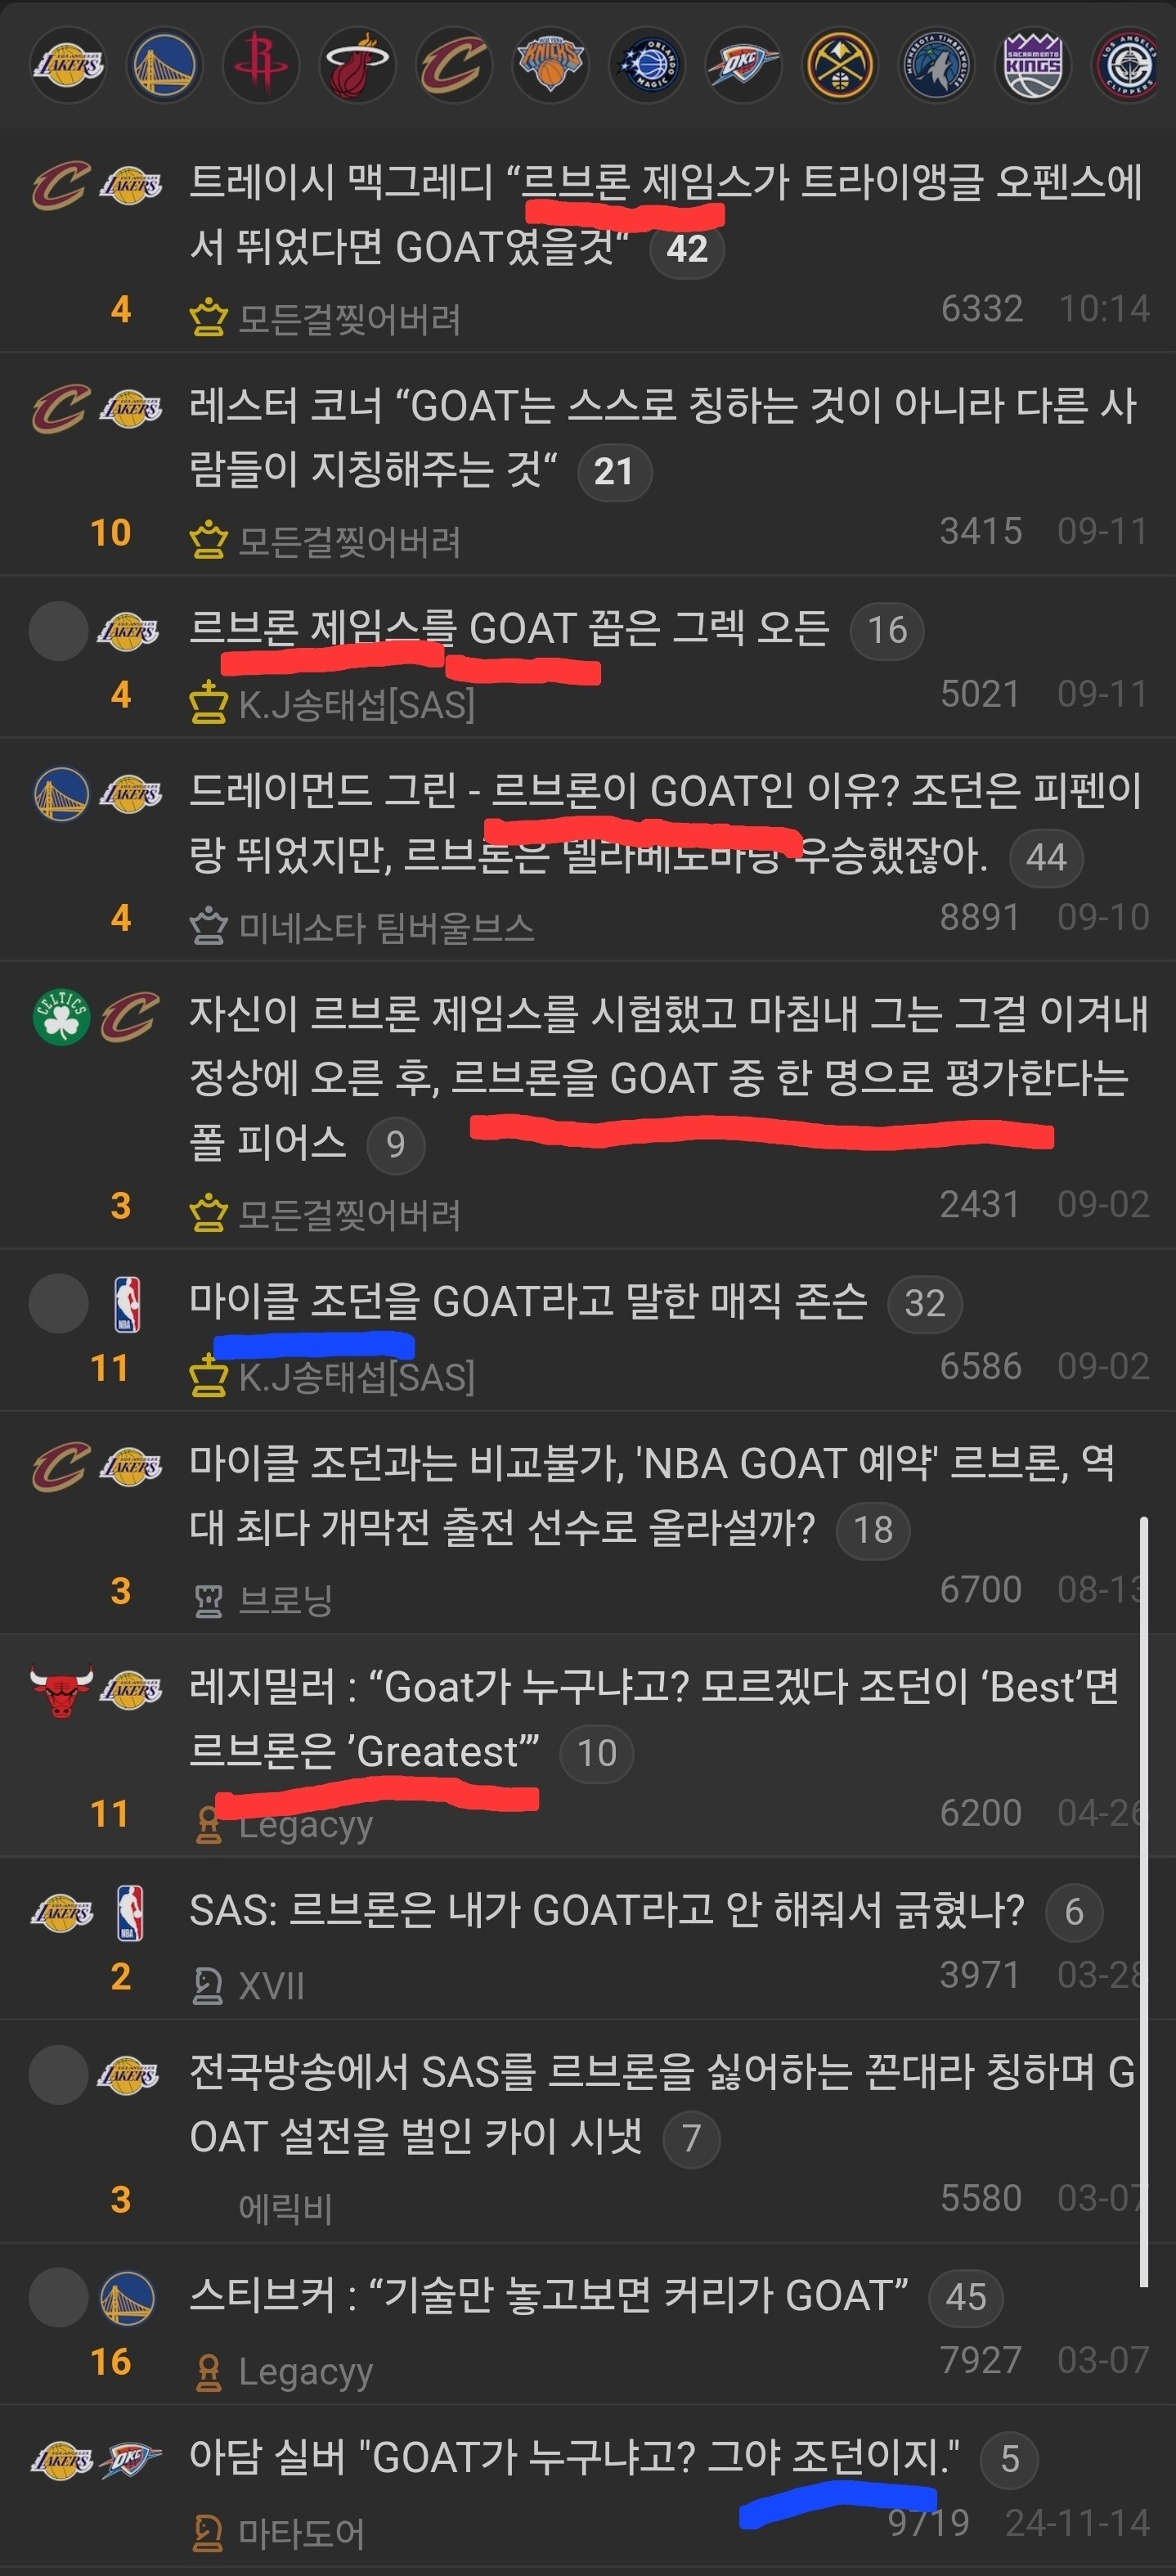1176x2576 pixels.
Task: Tap the Sacramento Kings team icon
Action: coord(1033,65)
